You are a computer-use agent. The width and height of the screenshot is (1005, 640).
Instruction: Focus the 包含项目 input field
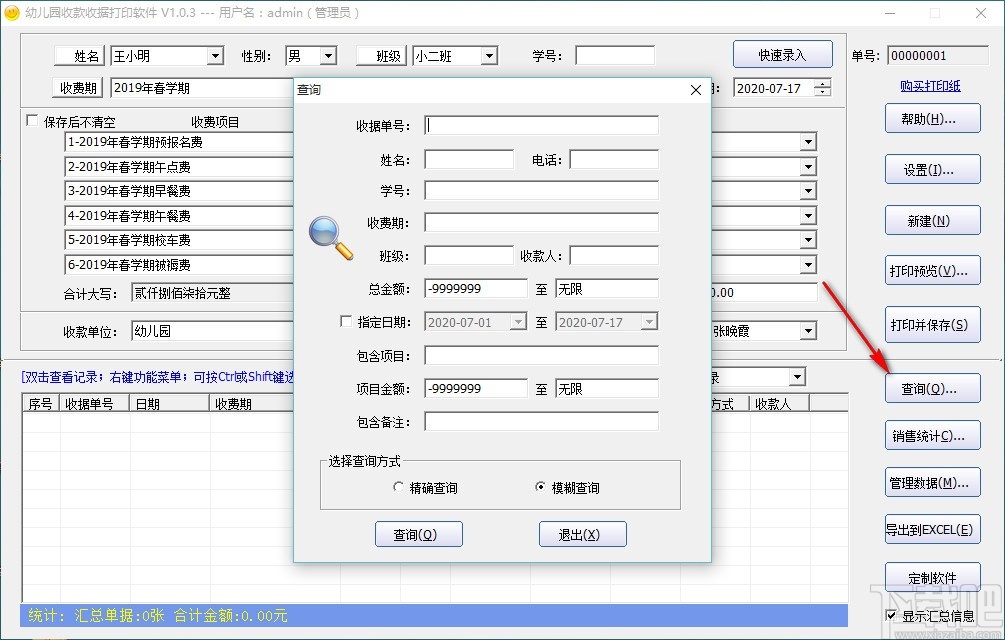click(x=542, y=356)
